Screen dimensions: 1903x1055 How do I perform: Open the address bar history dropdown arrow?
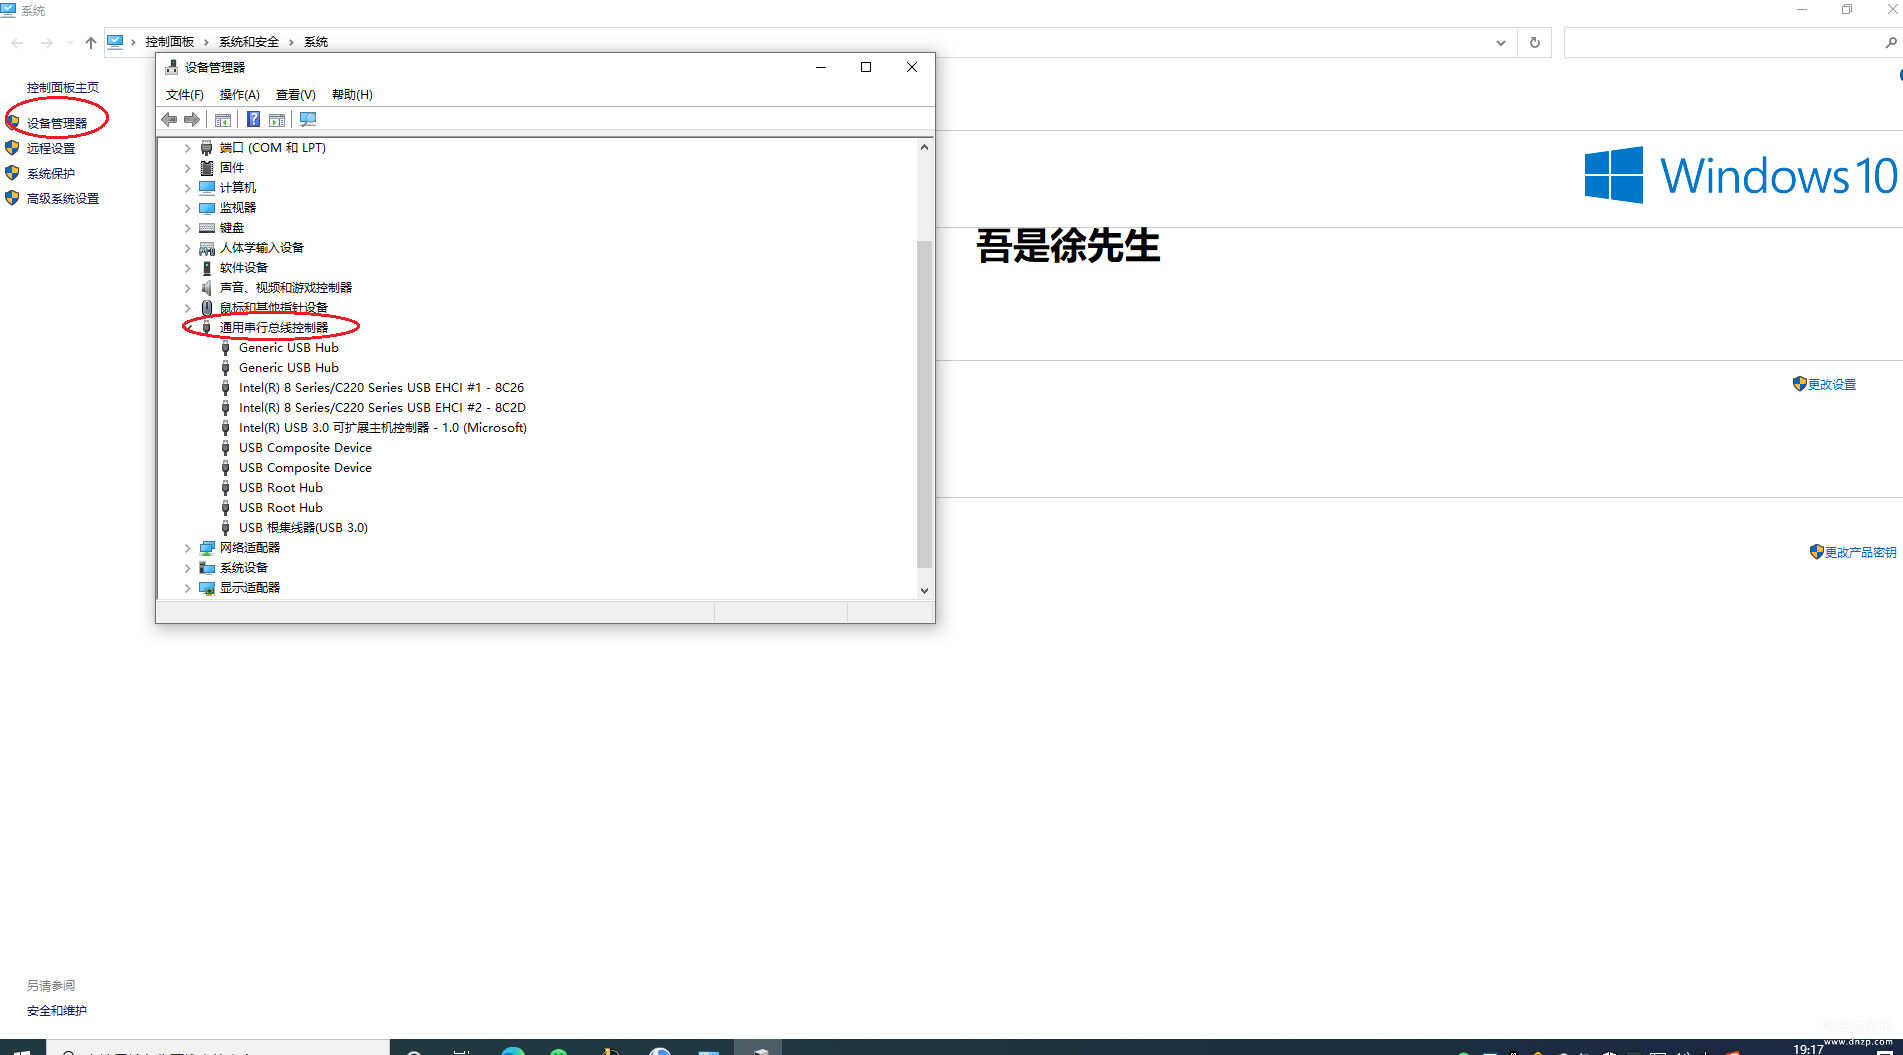(x=1500, y=42)
